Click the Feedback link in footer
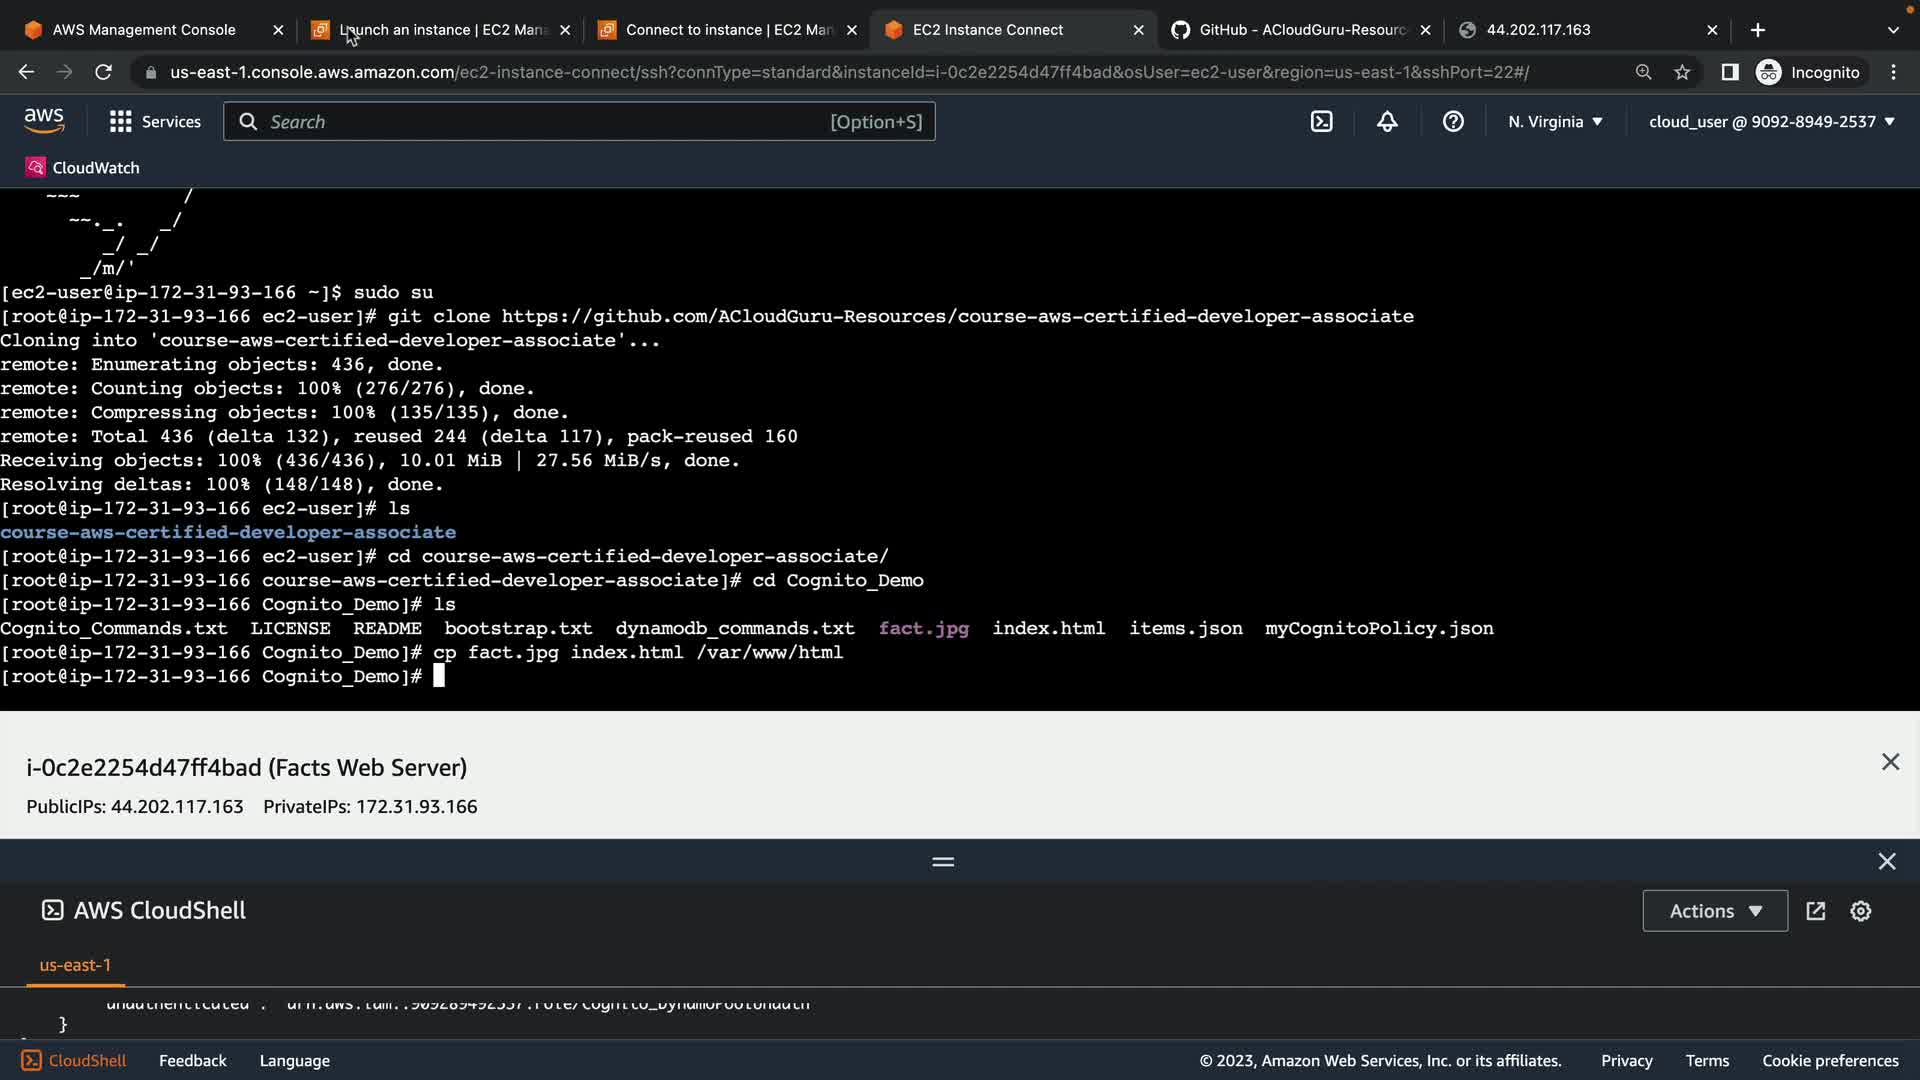1920x1080 pixels. (x=192, y=1060)
